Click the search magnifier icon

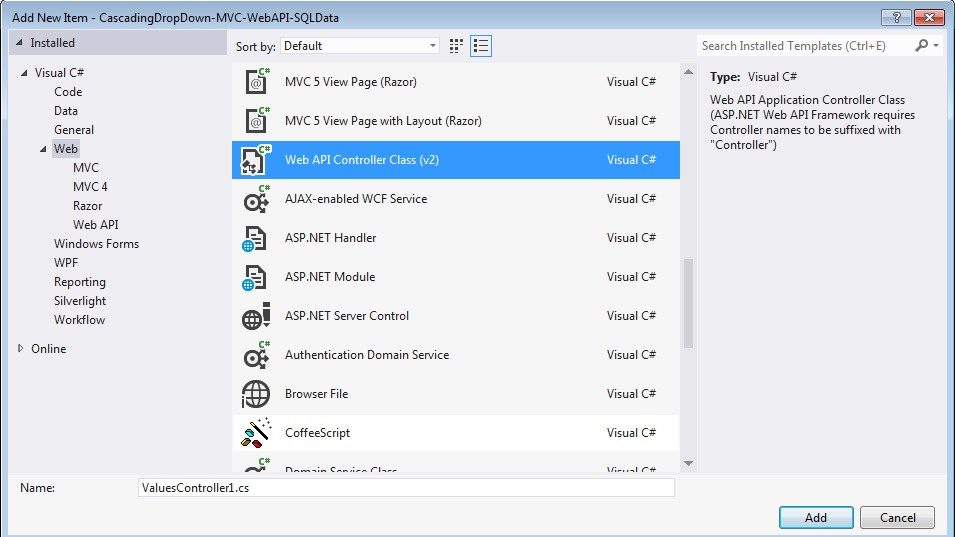click(x=922, y=46)
